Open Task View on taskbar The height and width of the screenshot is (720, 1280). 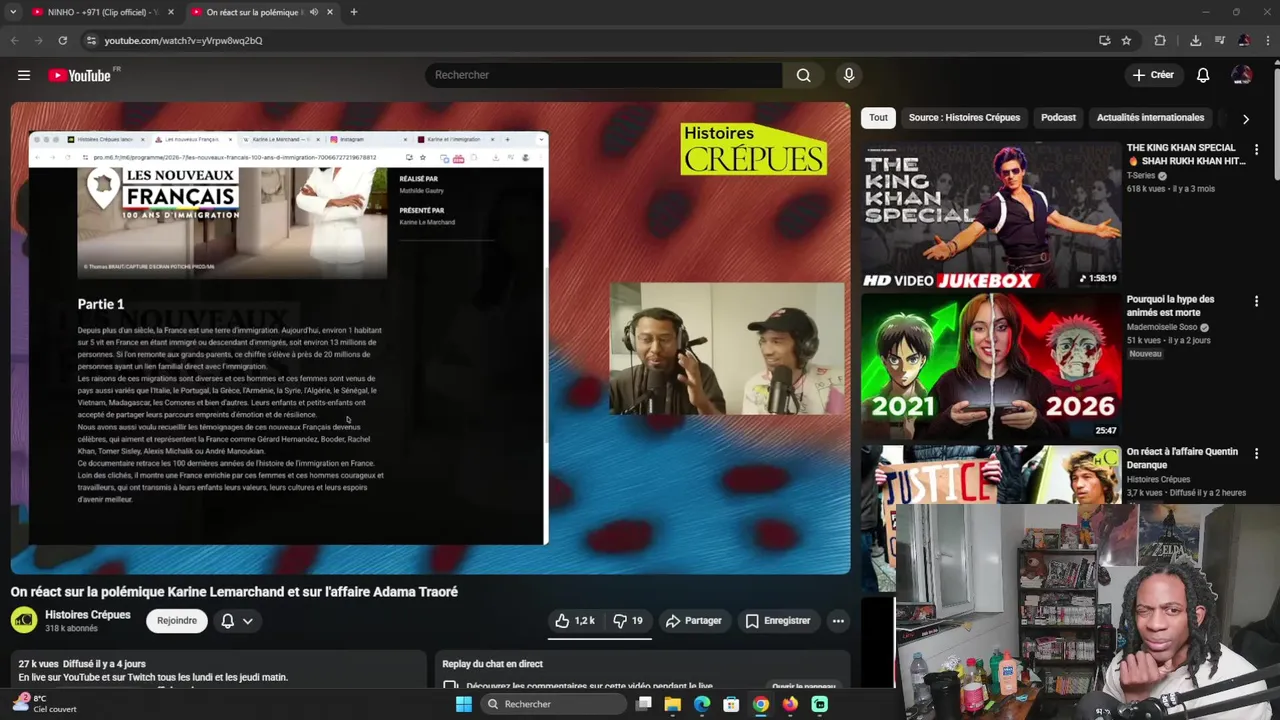point(644,704)
